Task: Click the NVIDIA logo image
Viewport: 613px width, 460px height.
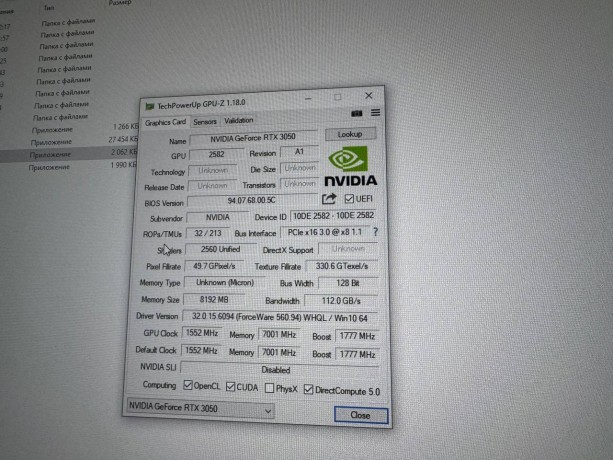Action: pyautogui.click(x=351, y=166)
